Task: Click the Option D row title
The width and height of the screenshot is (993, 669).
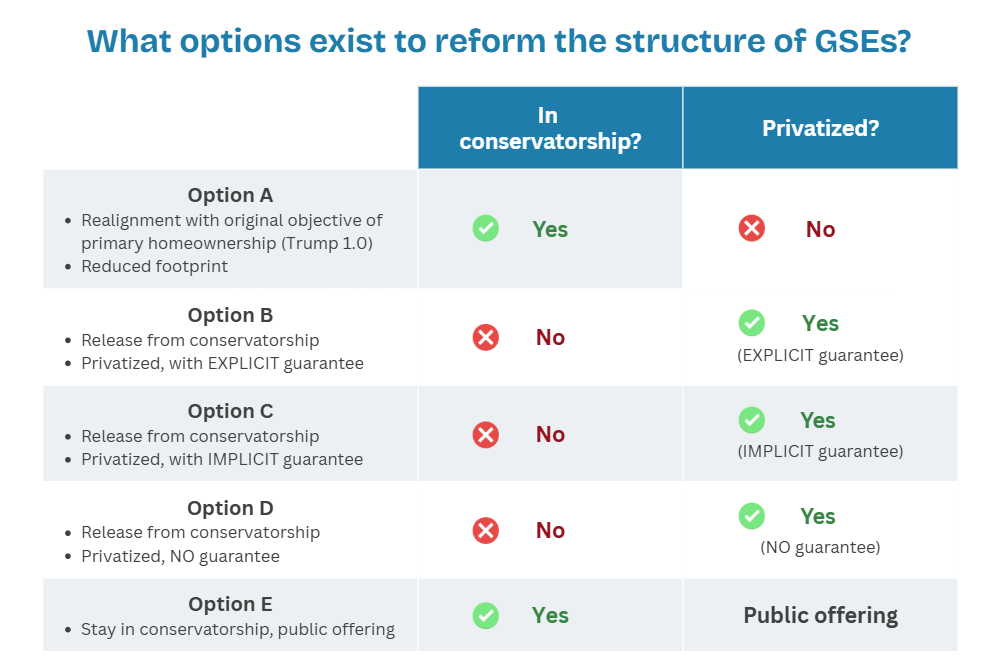Action: (231, 508)
